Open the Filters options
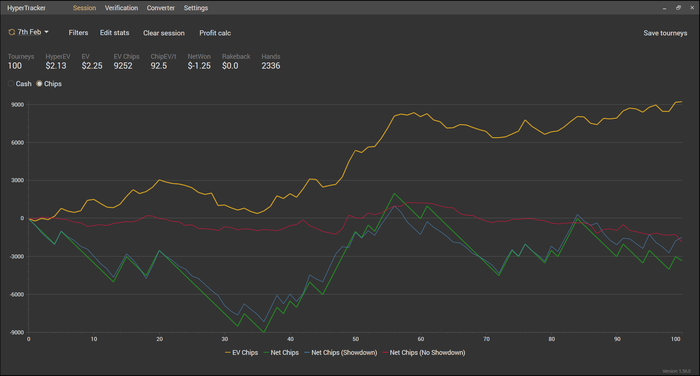This screenshot has width=700, height=376. click(78, 33)
